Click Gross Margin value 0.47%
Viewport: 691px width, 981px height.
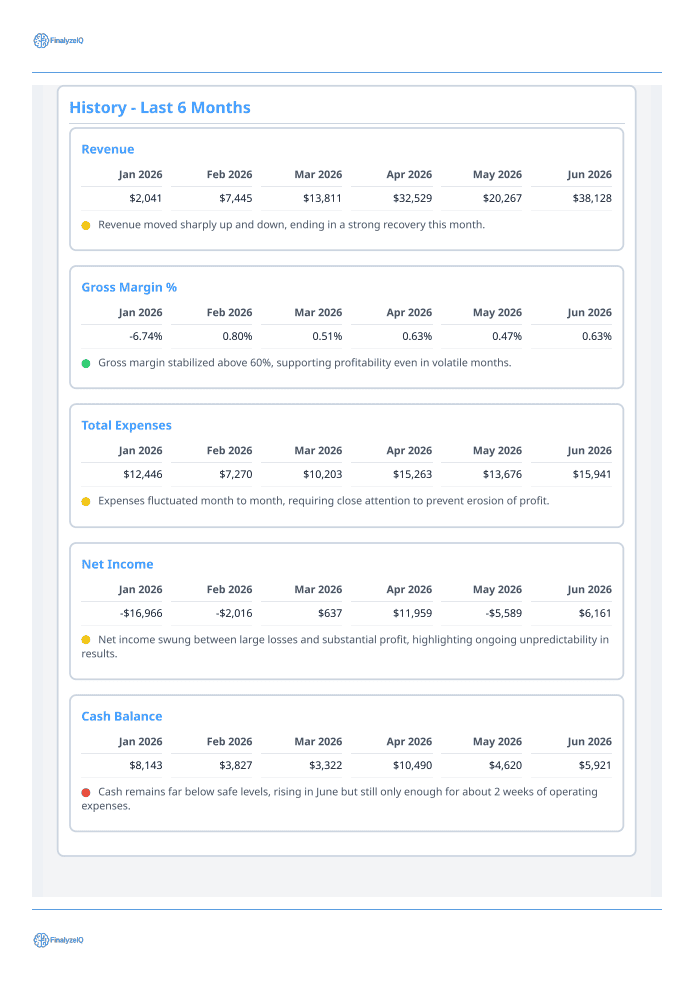(x=507, y=337)
